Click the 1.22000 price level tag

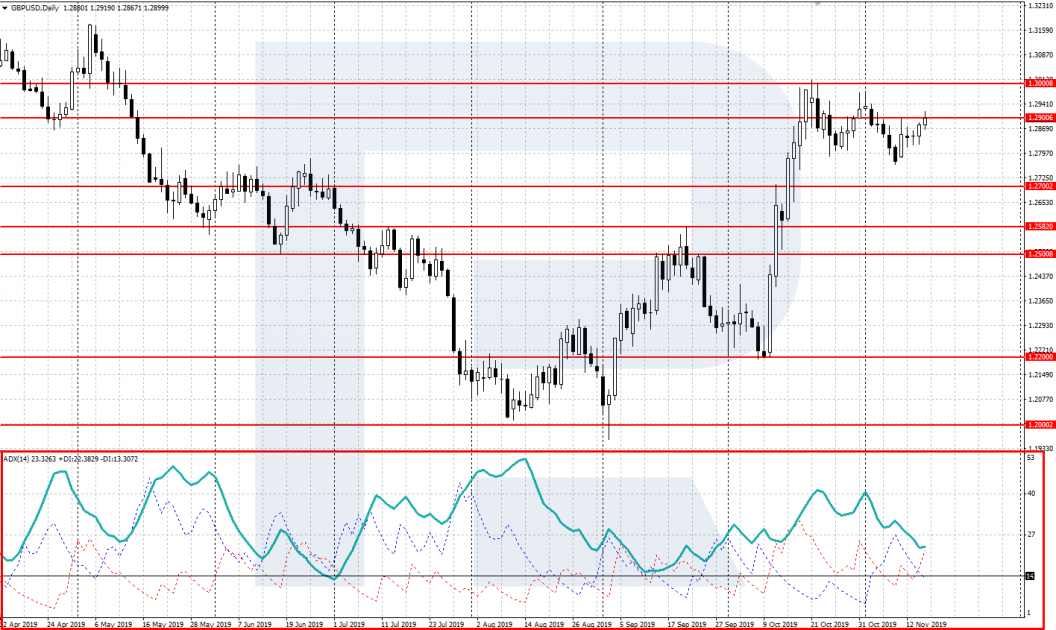click(x=1041, y=357)
